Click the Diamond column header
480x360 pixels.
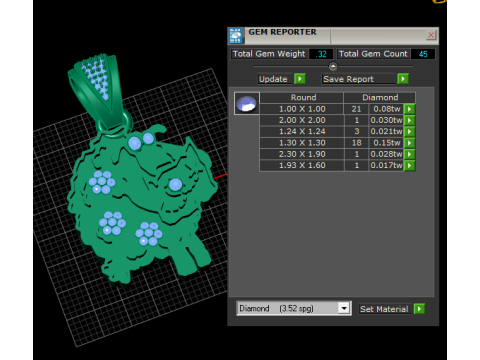point(380,97)
